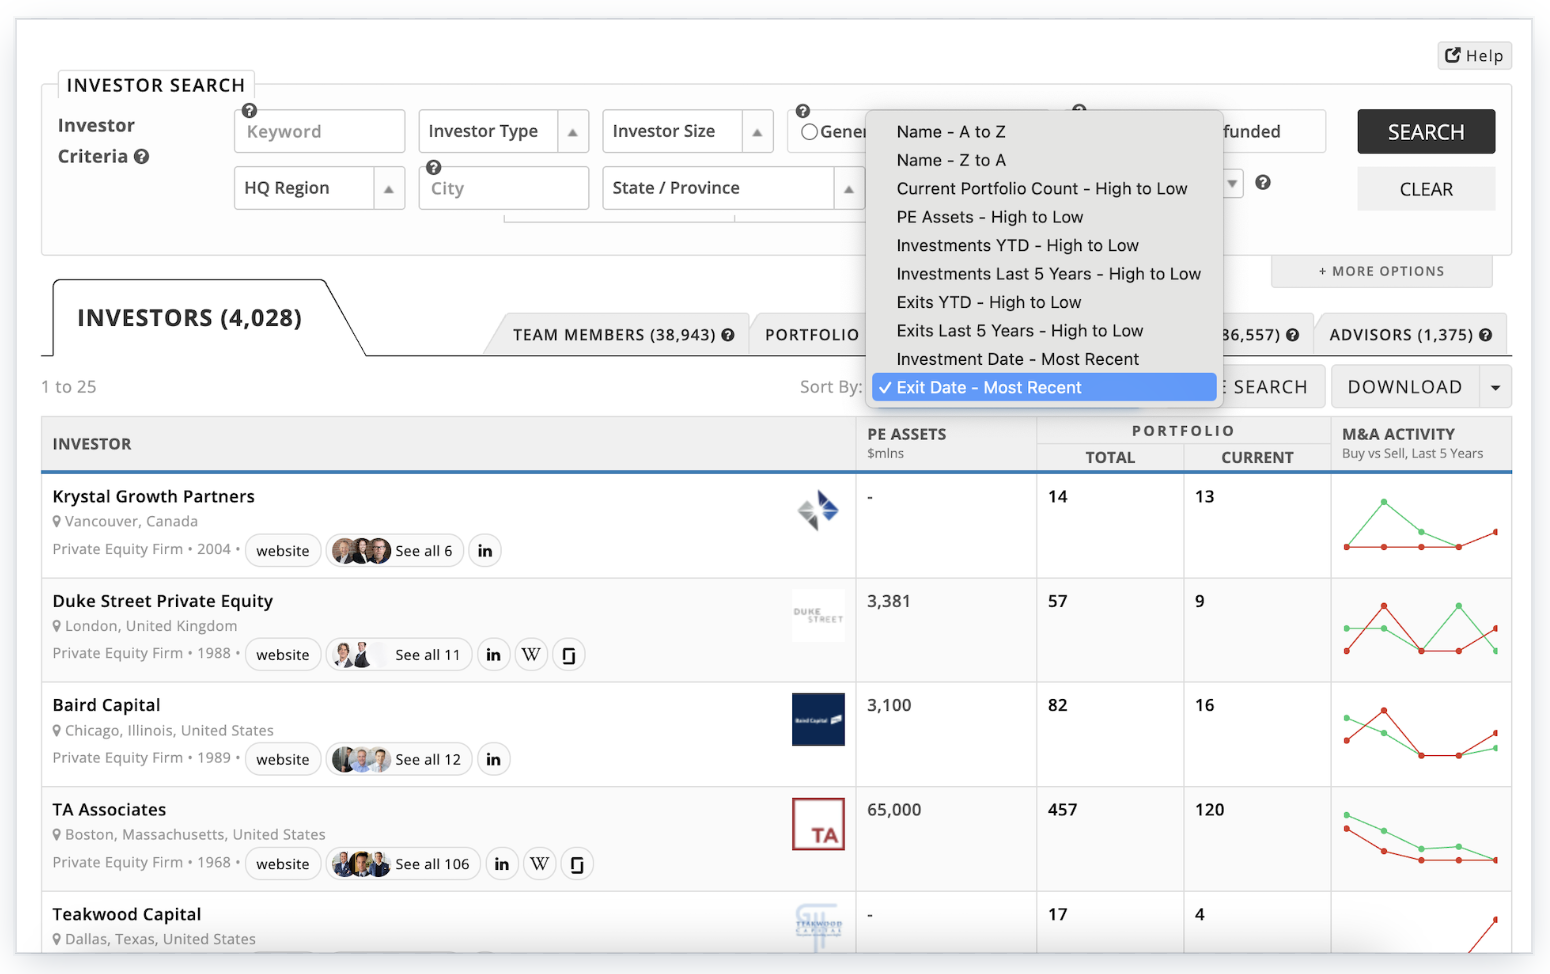Open LinkedIn icon for Baird Capital
Viewport: 1550px width, 974px height.
coord(493,760)
